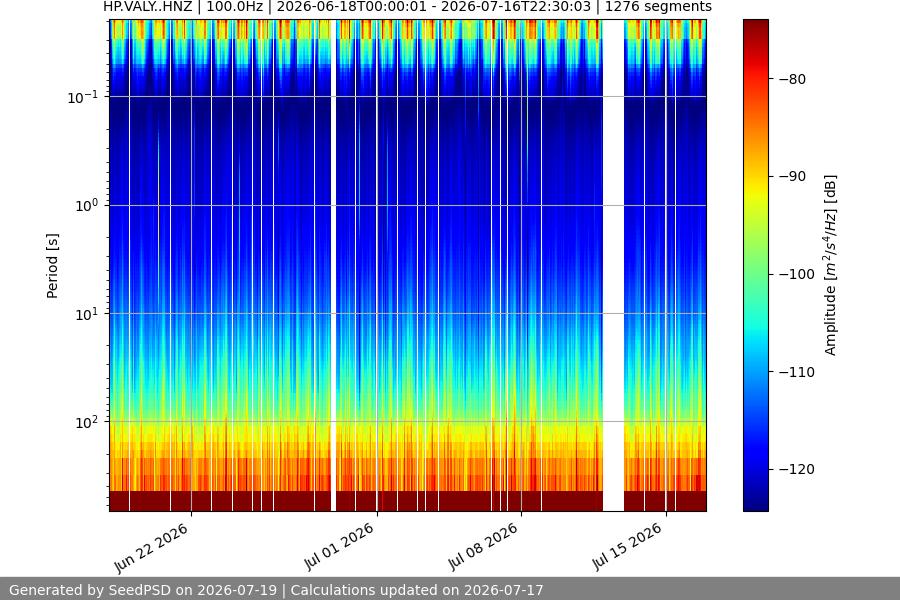Screen dimensions: 900x600
Task: Click 'Calculations updated on 2026-07-17' in footer
Action: [x=417, y=590]
